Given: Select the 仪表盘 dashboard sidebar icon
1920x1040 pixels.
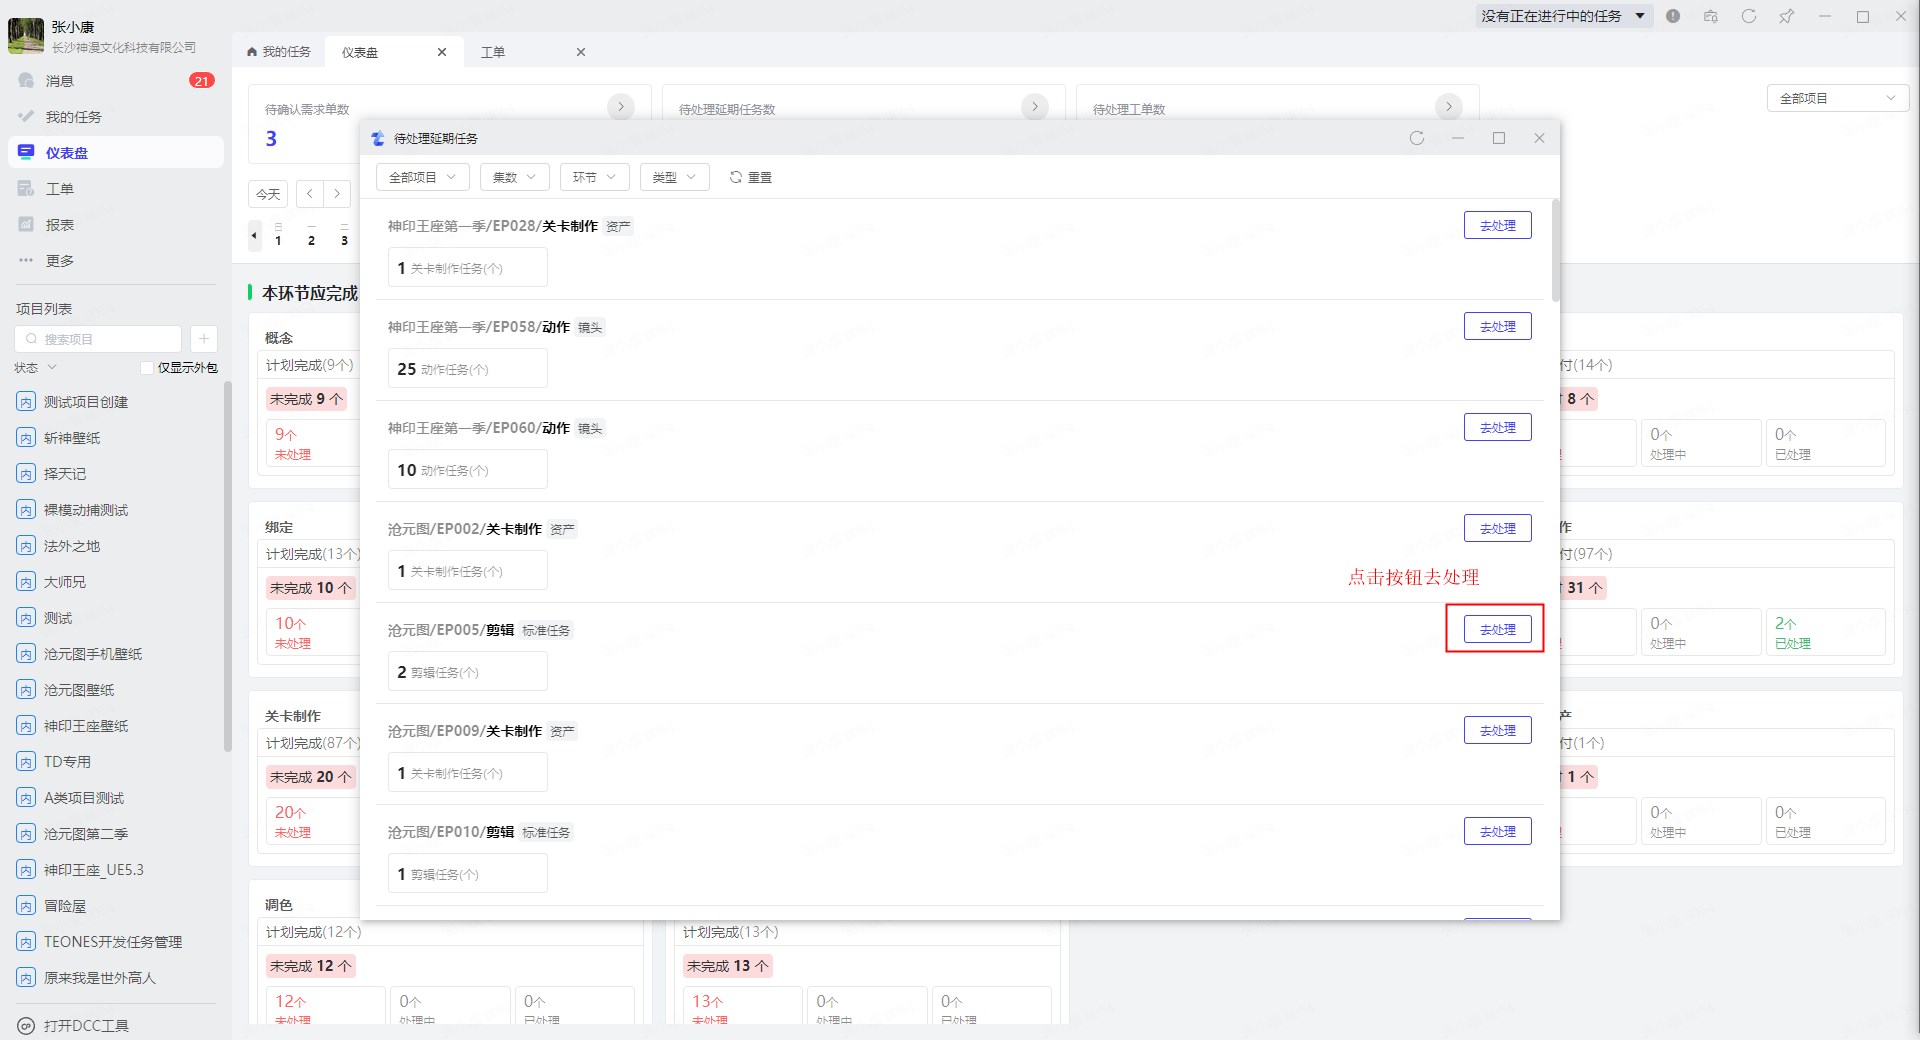Looking at the screenshot, I should pyautogui.click(x=27, y=153).
